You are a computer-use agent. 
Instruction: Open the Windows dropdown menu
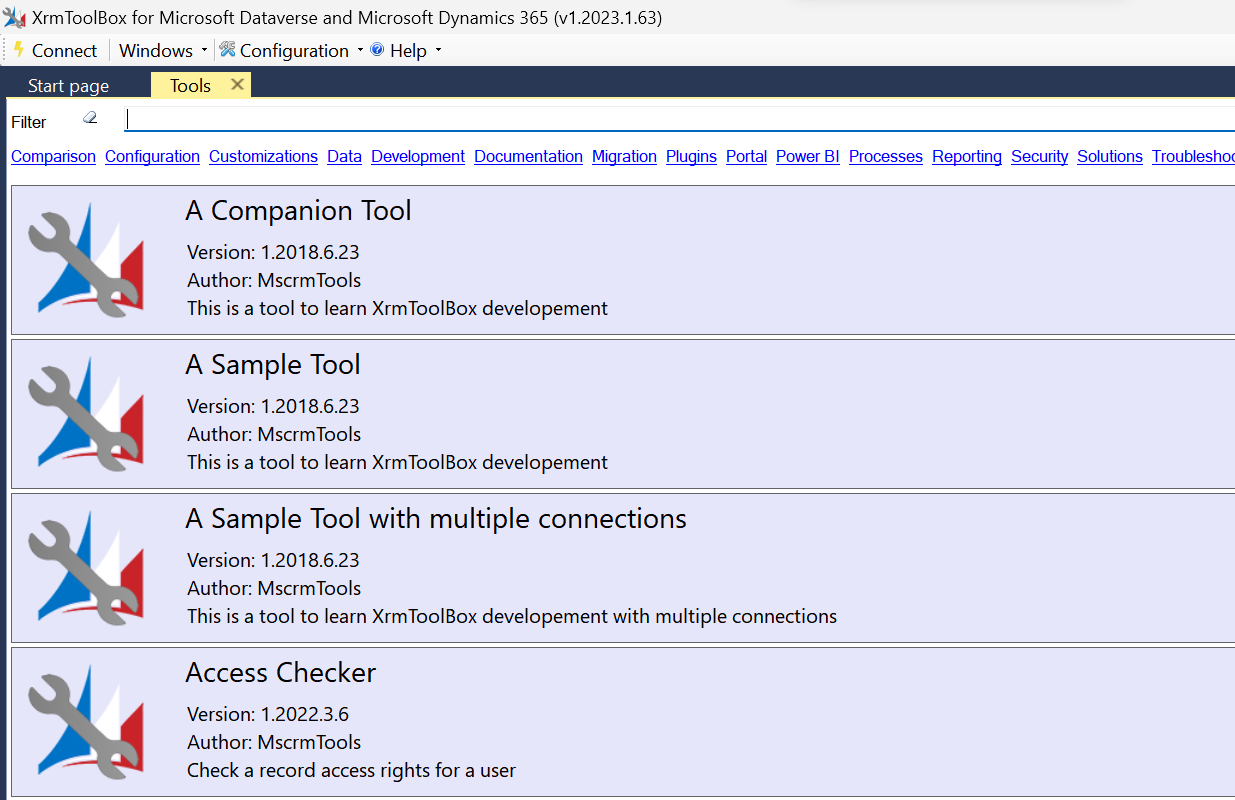155,50
